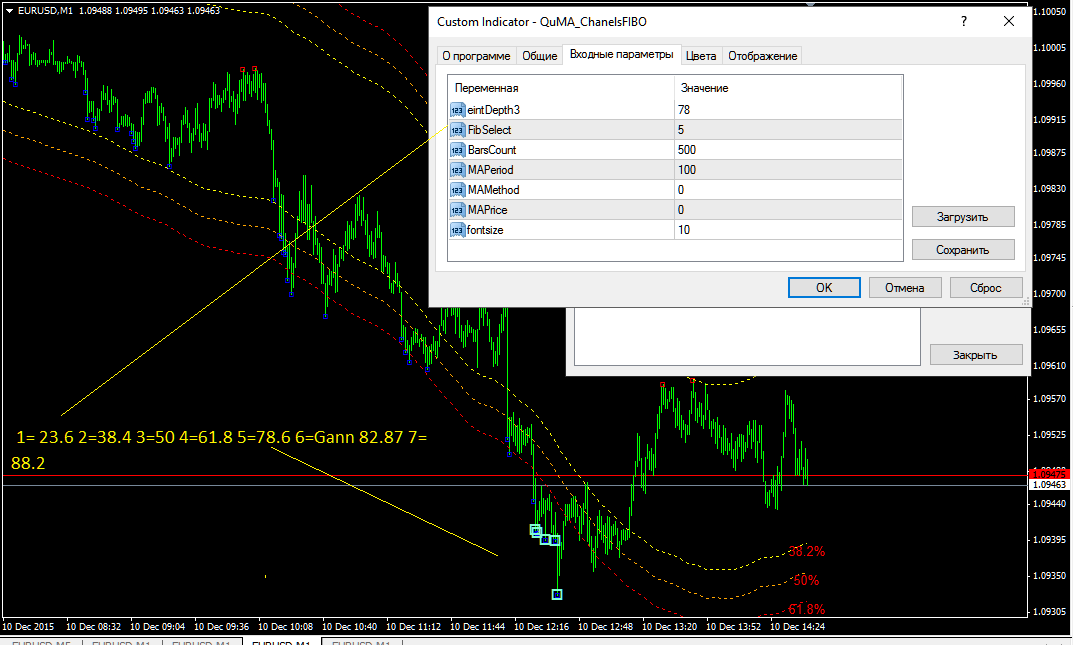The image size is (1073, 645).
Task: Edit the fontsize value 10
Action: pos(788,230)
